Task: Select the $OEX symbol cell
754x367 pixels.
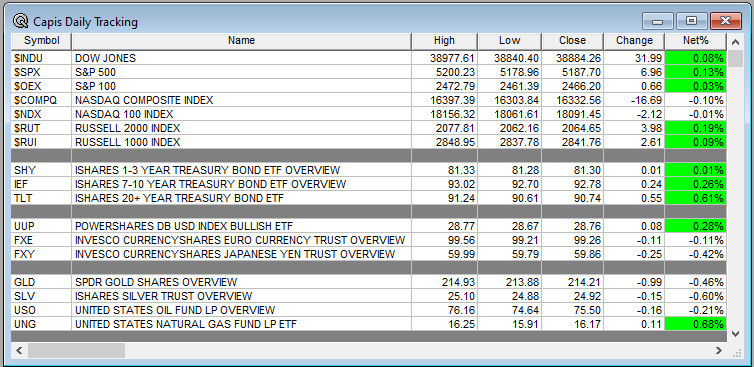Action: point(41,86)
